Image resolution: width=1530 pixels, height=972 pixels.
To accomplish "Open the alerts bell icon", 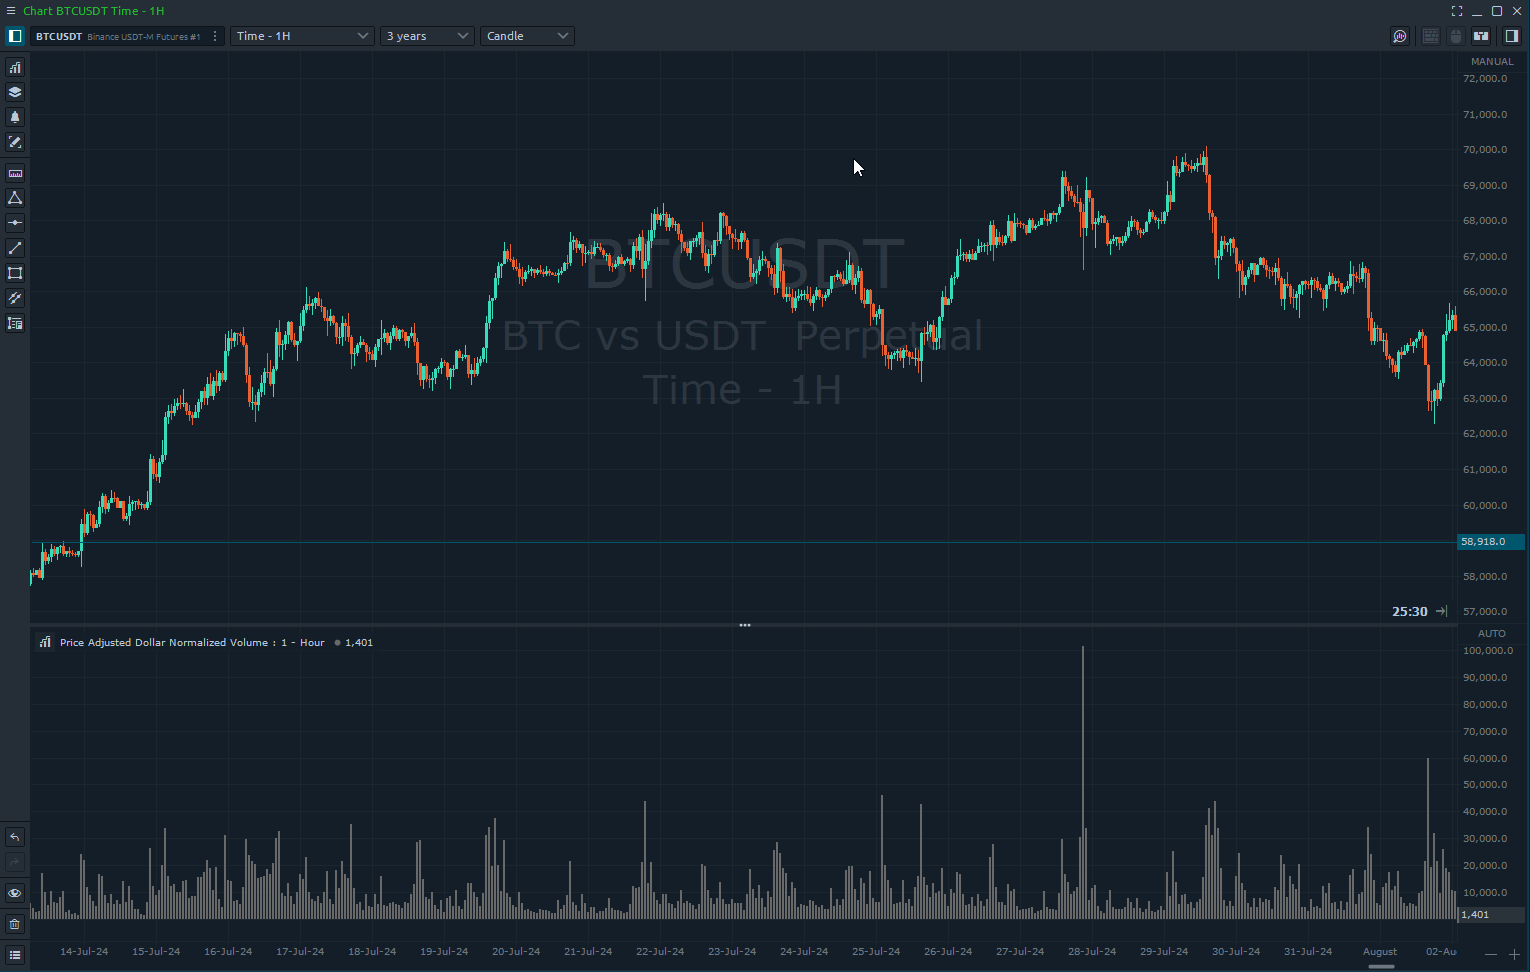I will click(15, 117).
